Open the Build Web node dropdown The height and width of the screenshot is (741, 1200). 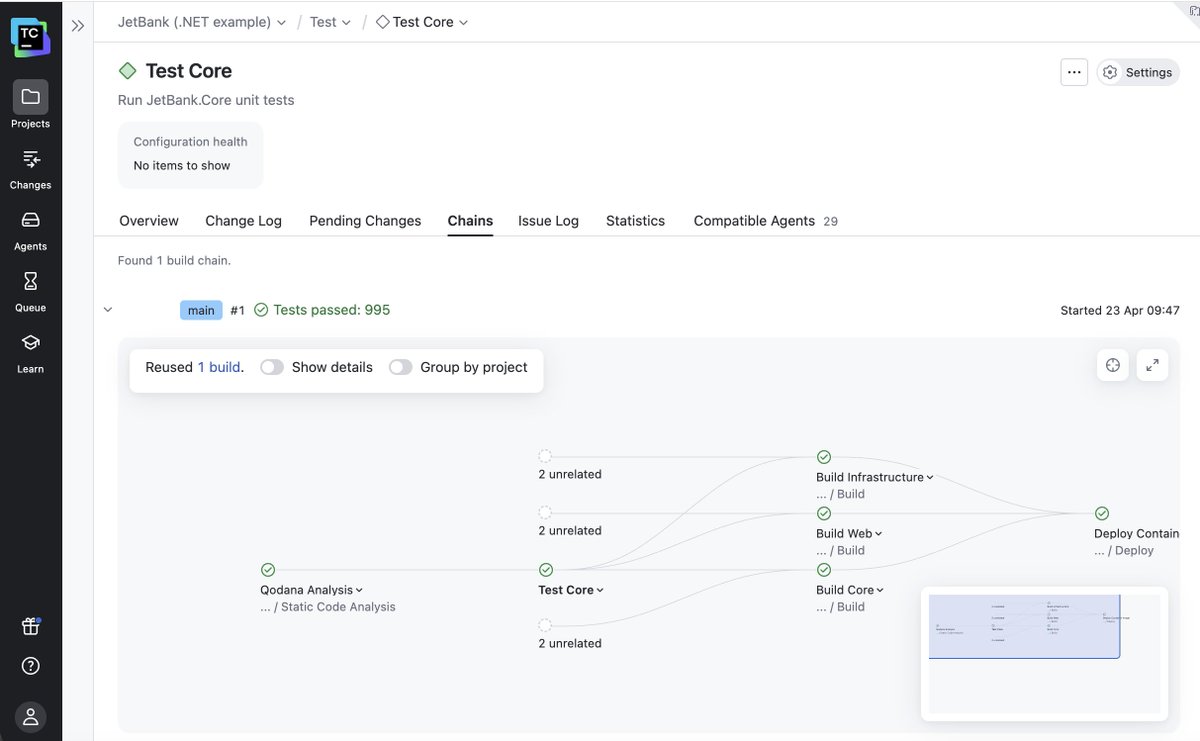[879, 534]
